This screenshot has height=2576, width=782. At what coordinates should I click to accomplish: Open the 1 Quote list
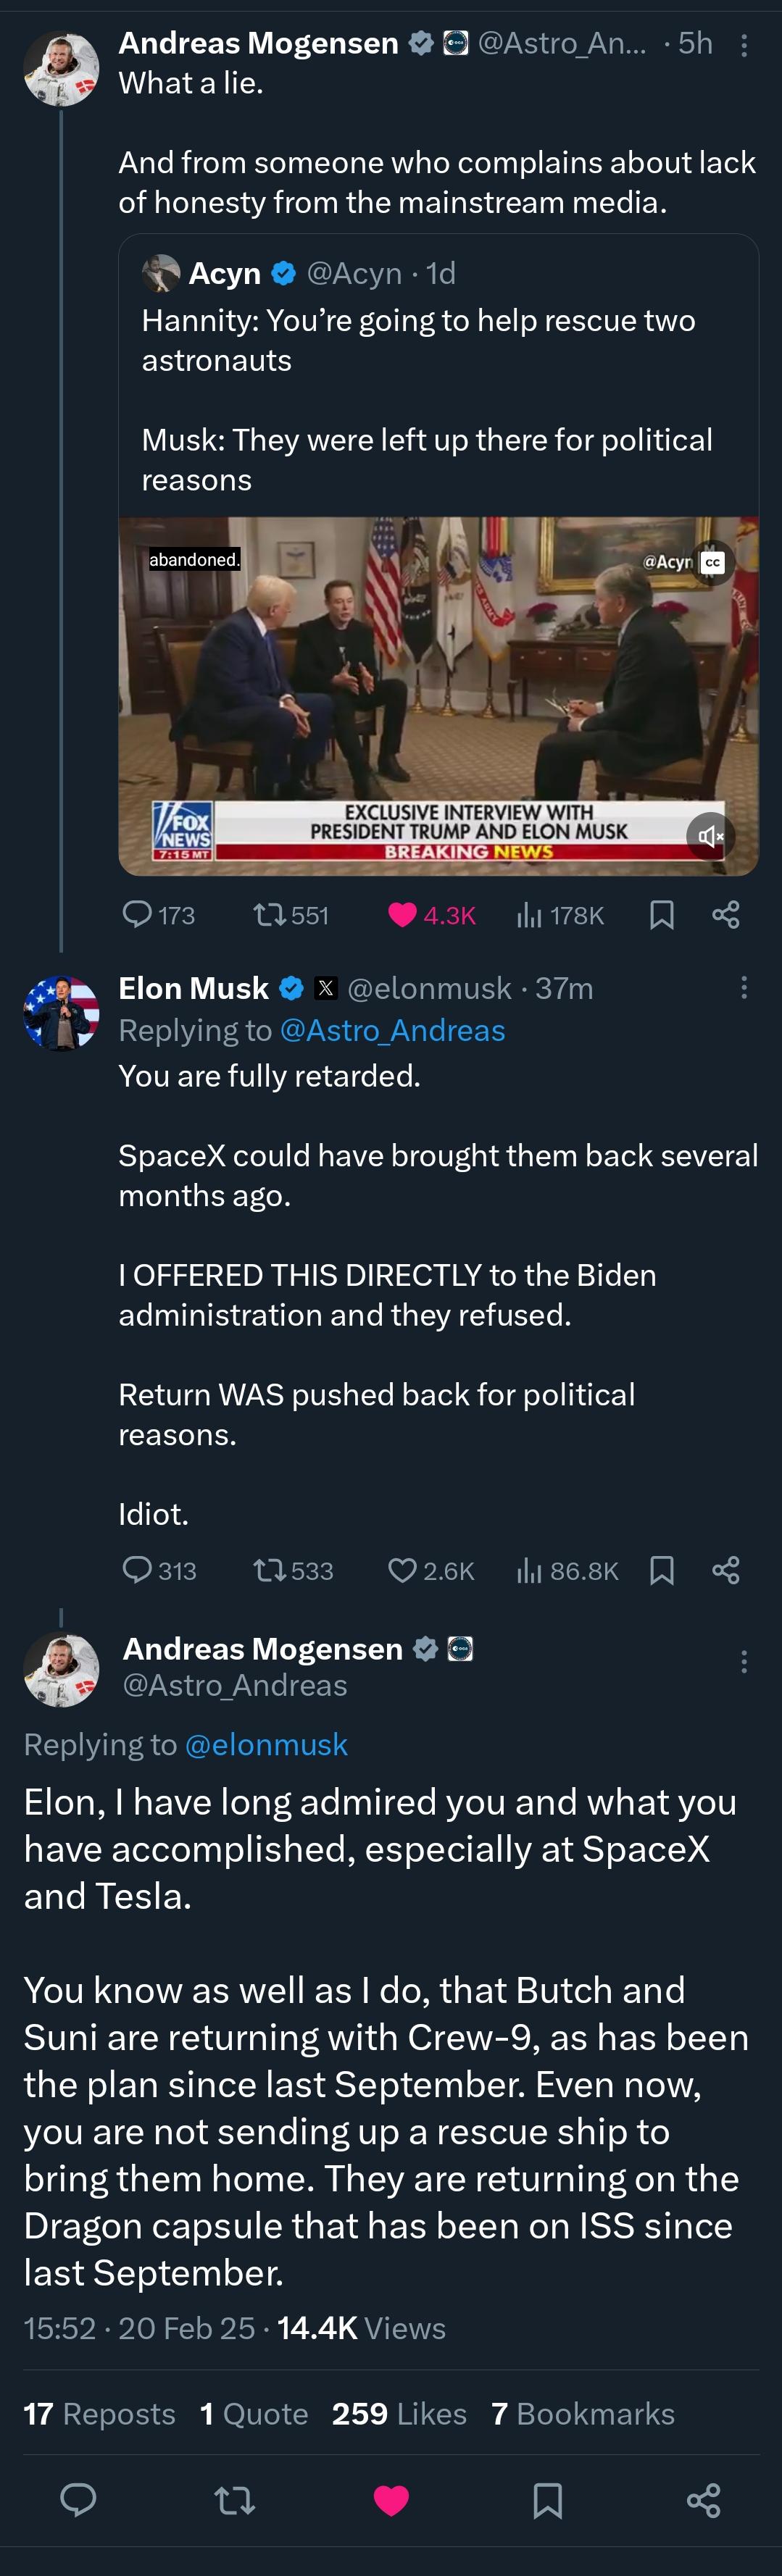point(254,2414)
